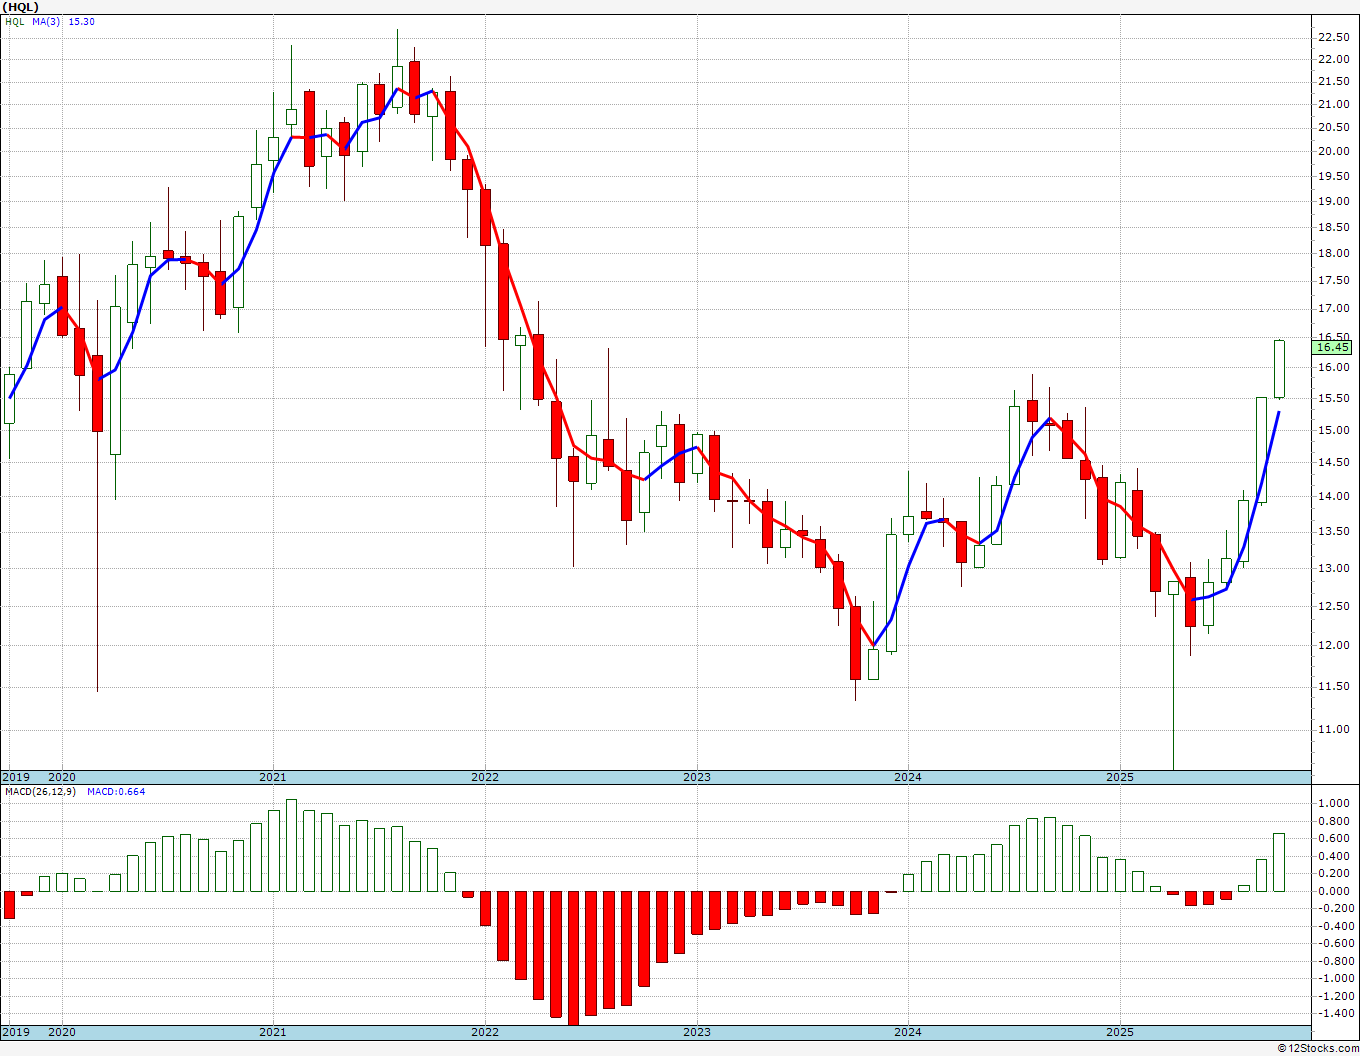Click the 1.000 MACD axis label
The width and height of the screenshot is (1360, 1056).
click(x=1334, y=803)
